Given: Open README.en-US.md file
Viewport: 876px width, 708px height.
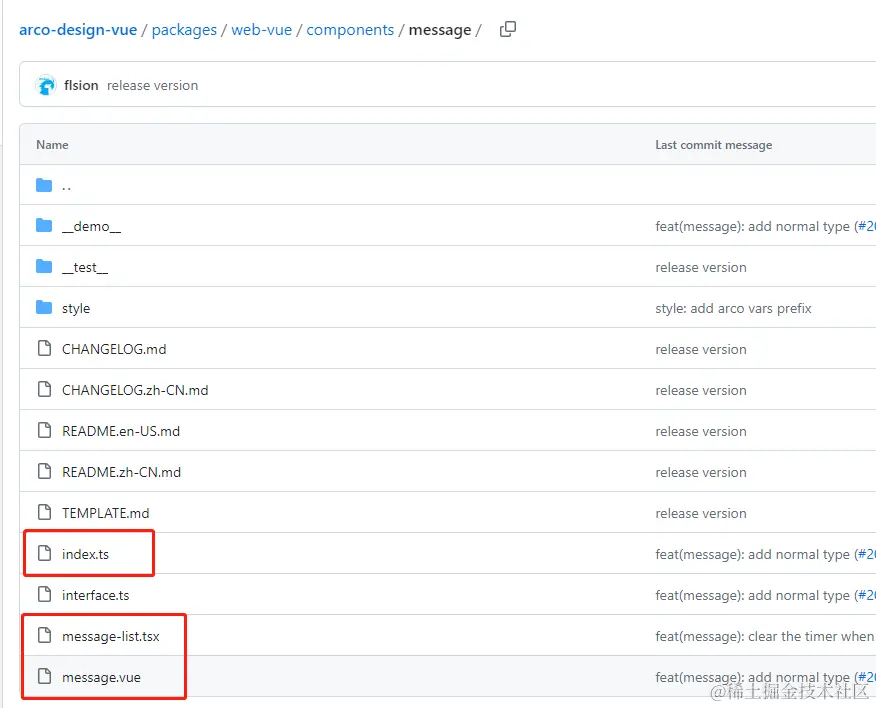Looking at the screenshot, I should (x=121, y=431).
